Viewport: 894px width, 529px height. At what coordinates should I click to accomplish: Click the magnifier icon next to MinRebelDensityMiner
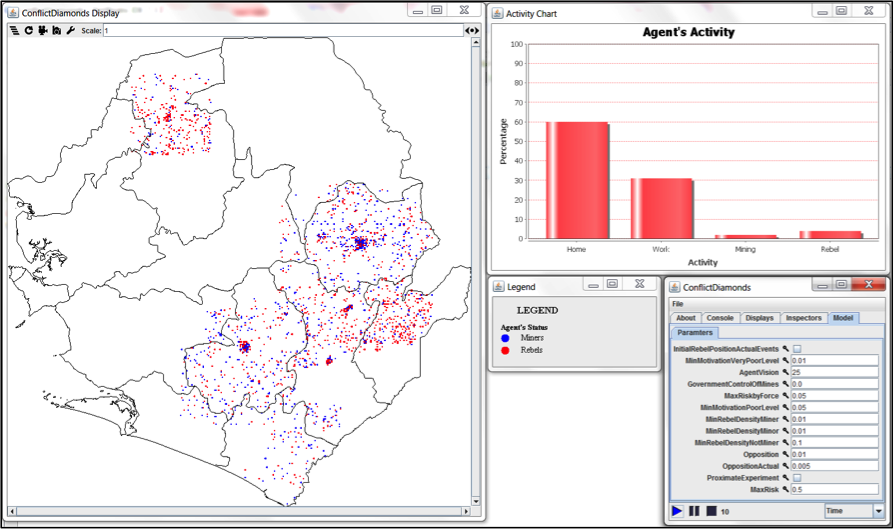tap(785, 419)
